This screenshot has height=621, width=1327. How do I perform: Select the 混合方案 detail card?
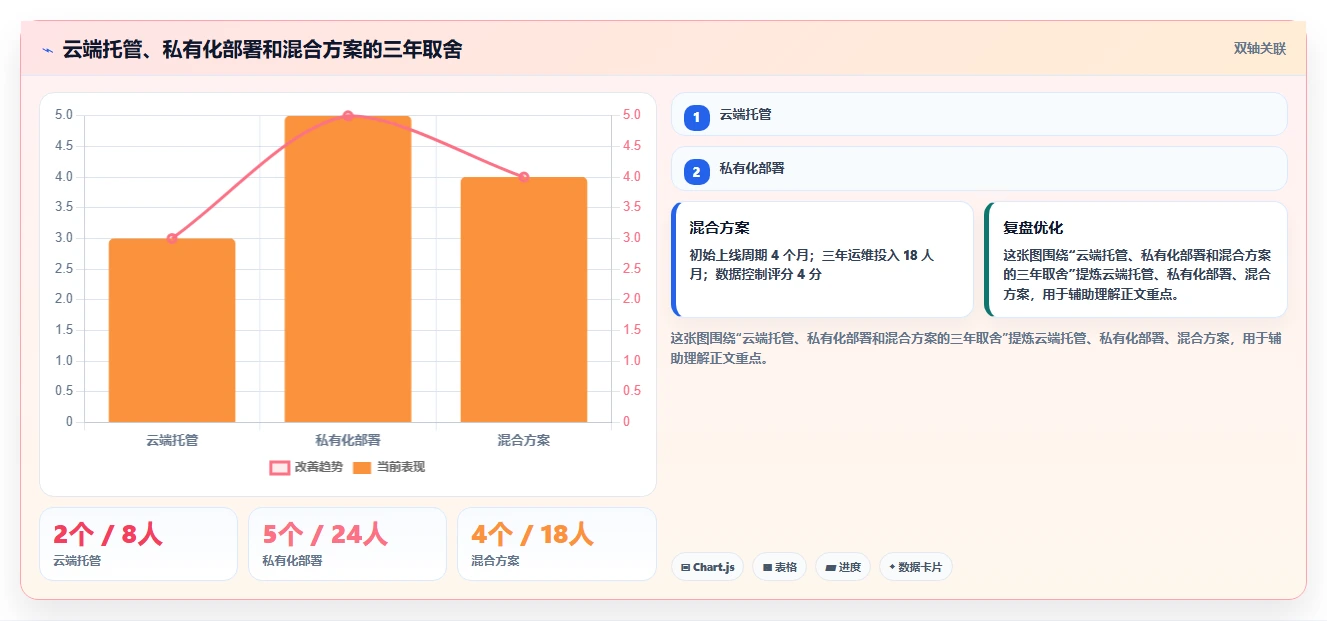coord(822,259)
